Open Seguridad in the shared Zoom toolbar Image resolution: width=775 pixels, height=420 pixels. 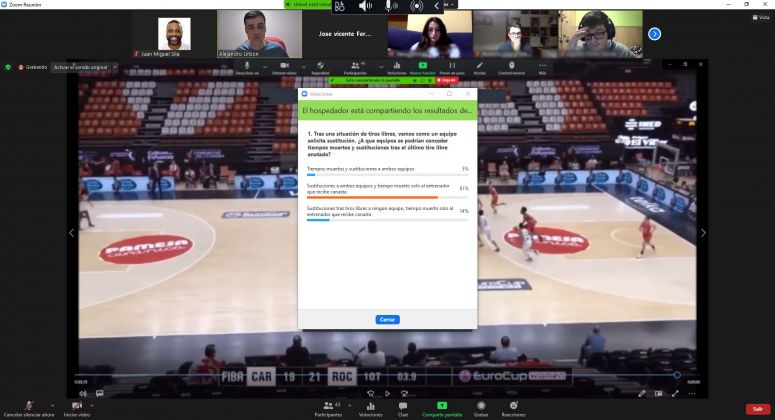click(320, 68)
